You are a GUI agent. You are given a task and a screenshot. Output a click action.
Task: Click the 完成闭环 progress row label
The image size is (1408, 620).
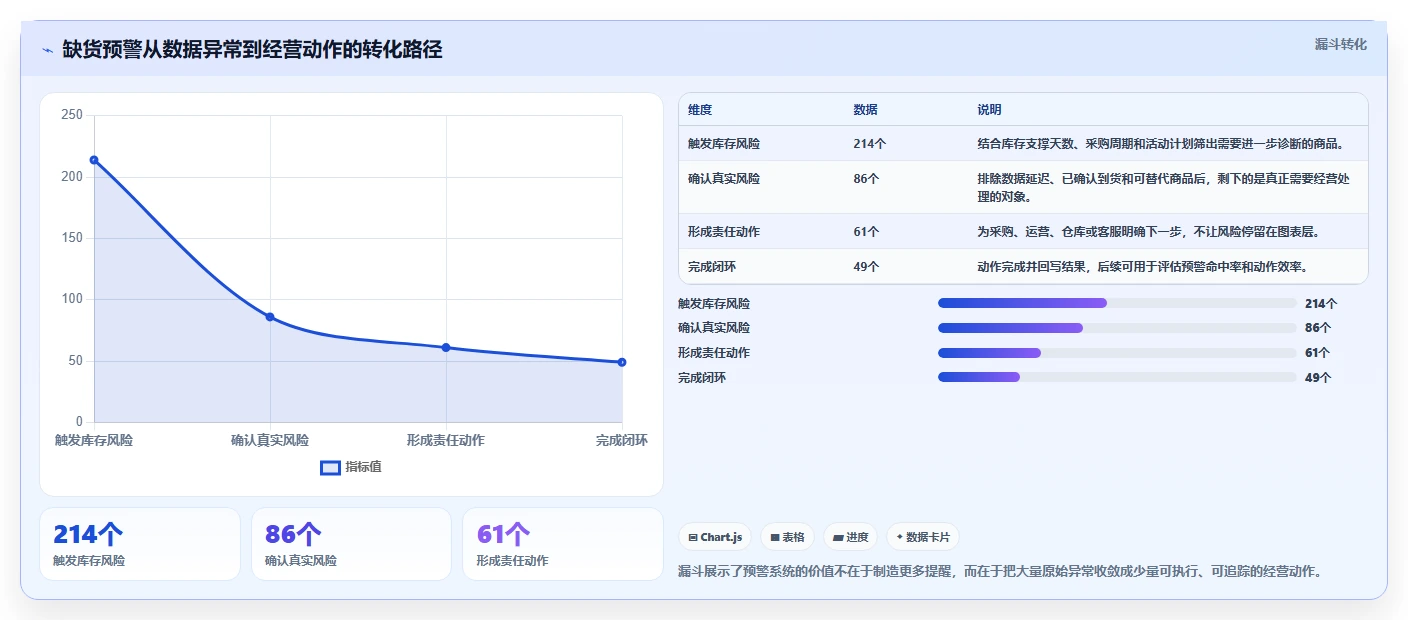click(702, 378)
